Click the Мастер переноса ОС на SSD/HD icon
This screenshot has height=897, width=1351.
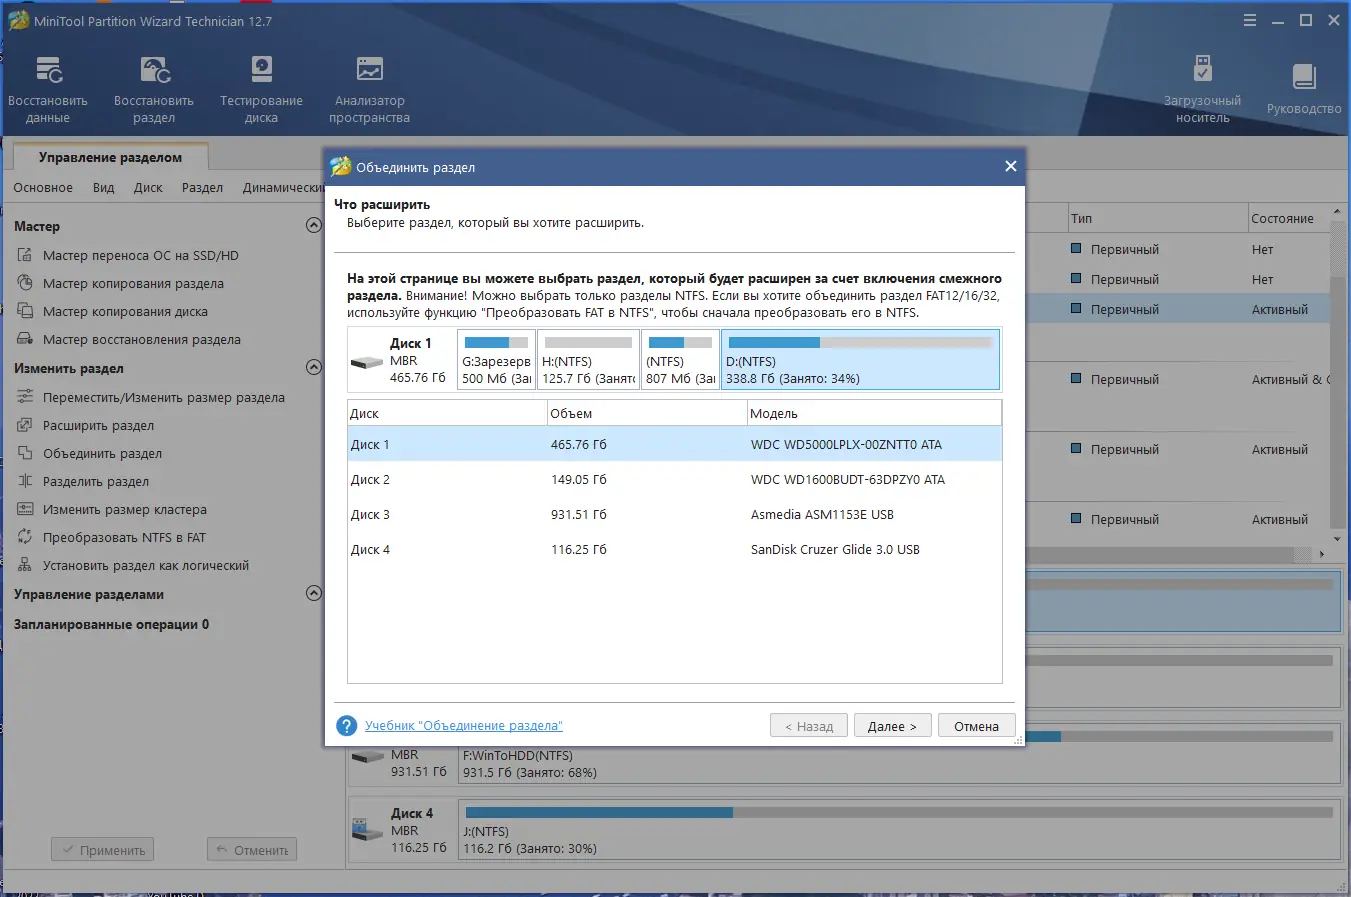[25, 255]
